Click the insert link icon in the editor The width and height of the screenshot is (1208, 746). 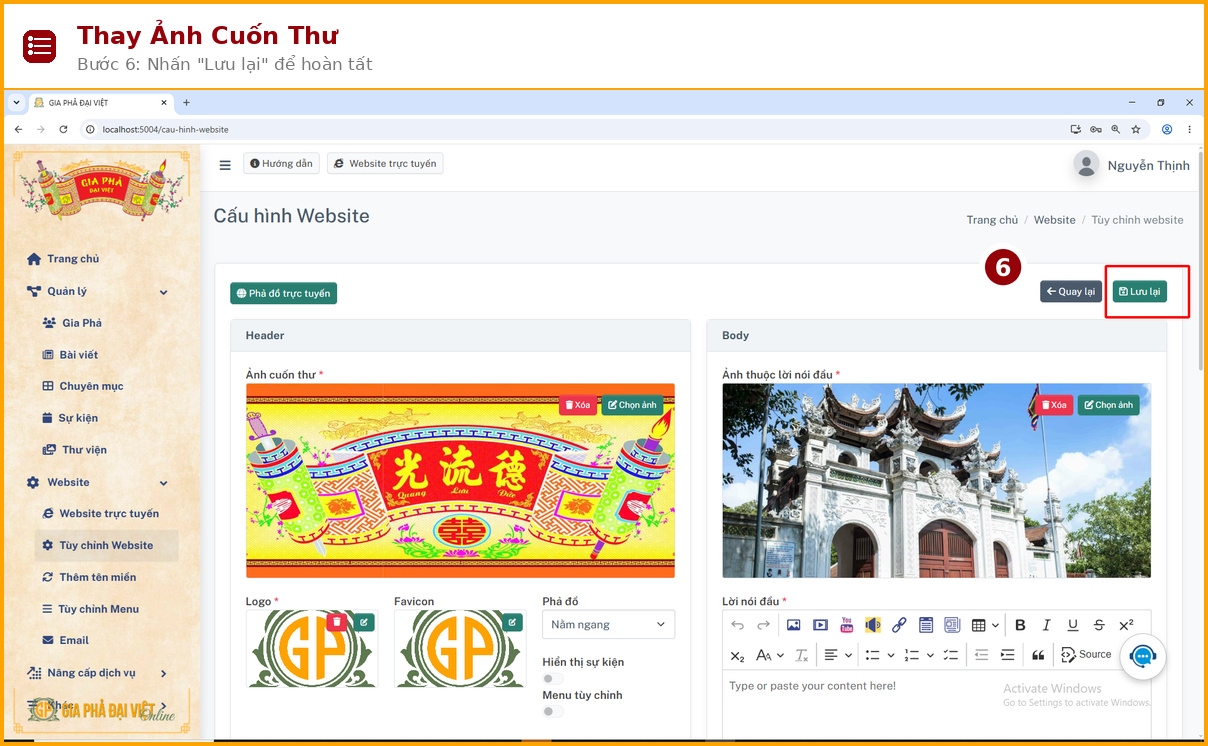tap(899, 625)
